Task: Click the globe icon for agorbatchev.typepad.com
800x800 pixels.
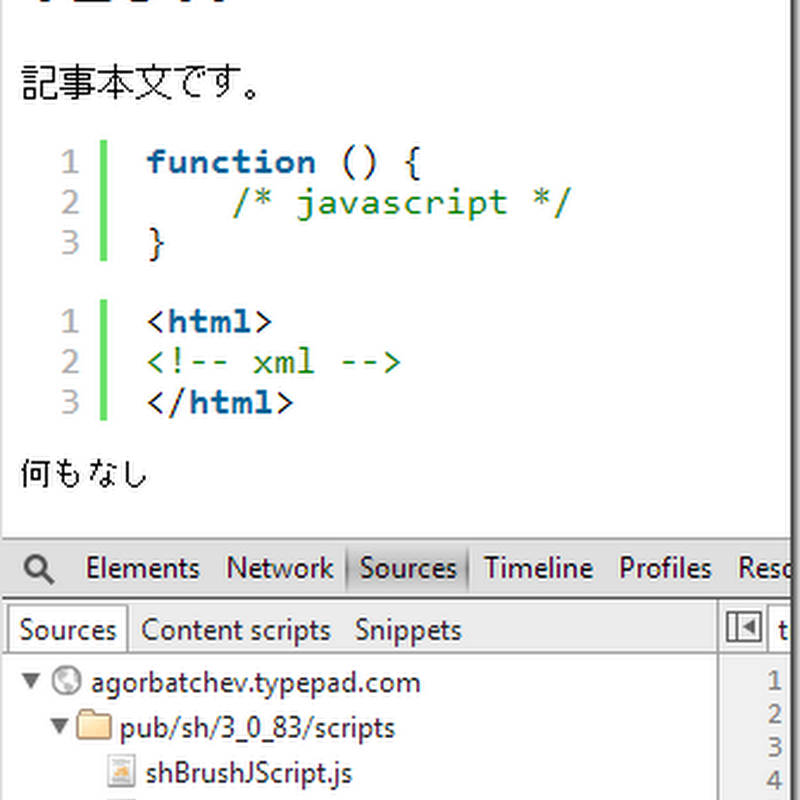Action: point(67,683)
